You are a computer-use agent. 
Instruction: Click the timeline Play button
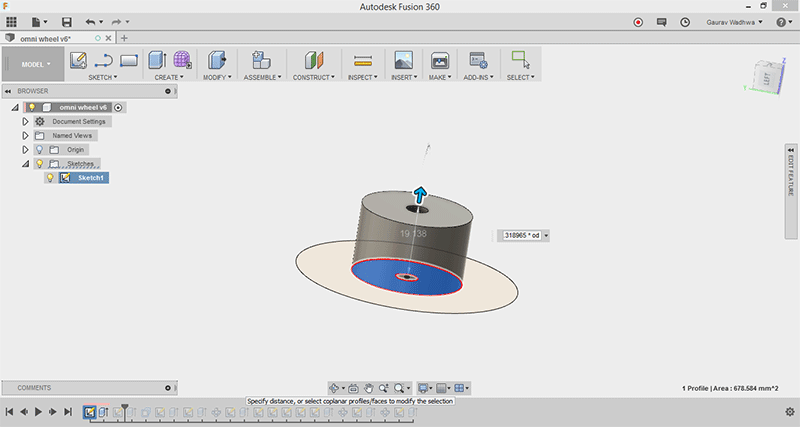click(x=38, y=411)
